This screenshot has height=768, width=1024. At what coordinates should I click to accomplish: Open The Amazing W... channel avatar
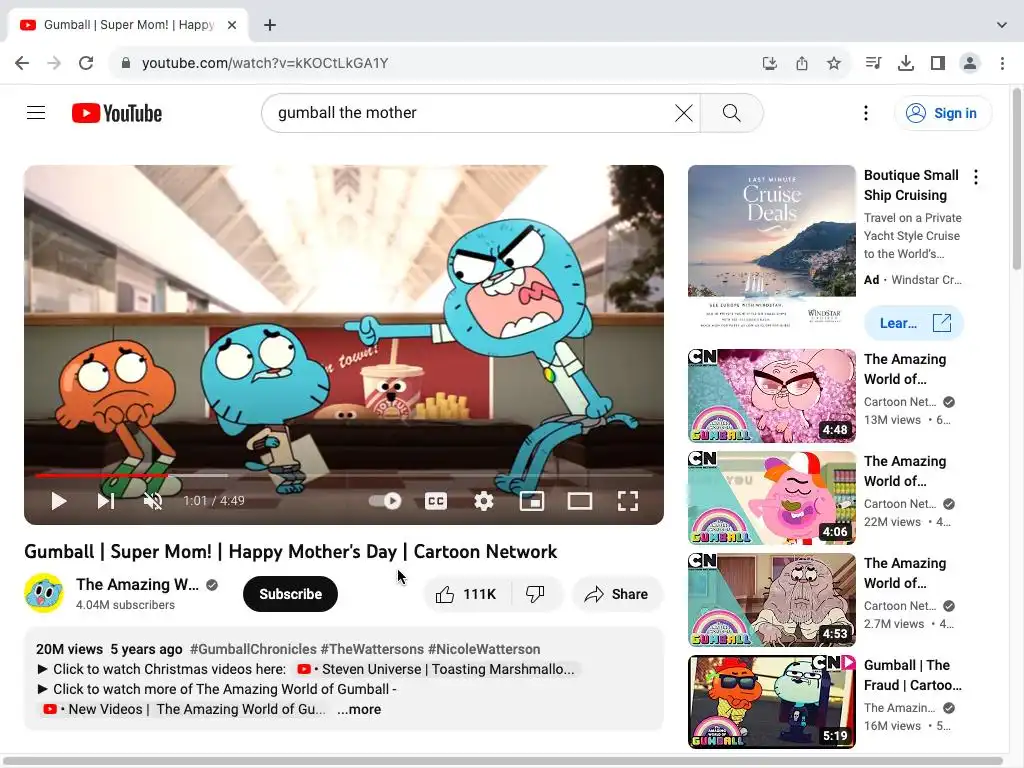tap(44, 593)
